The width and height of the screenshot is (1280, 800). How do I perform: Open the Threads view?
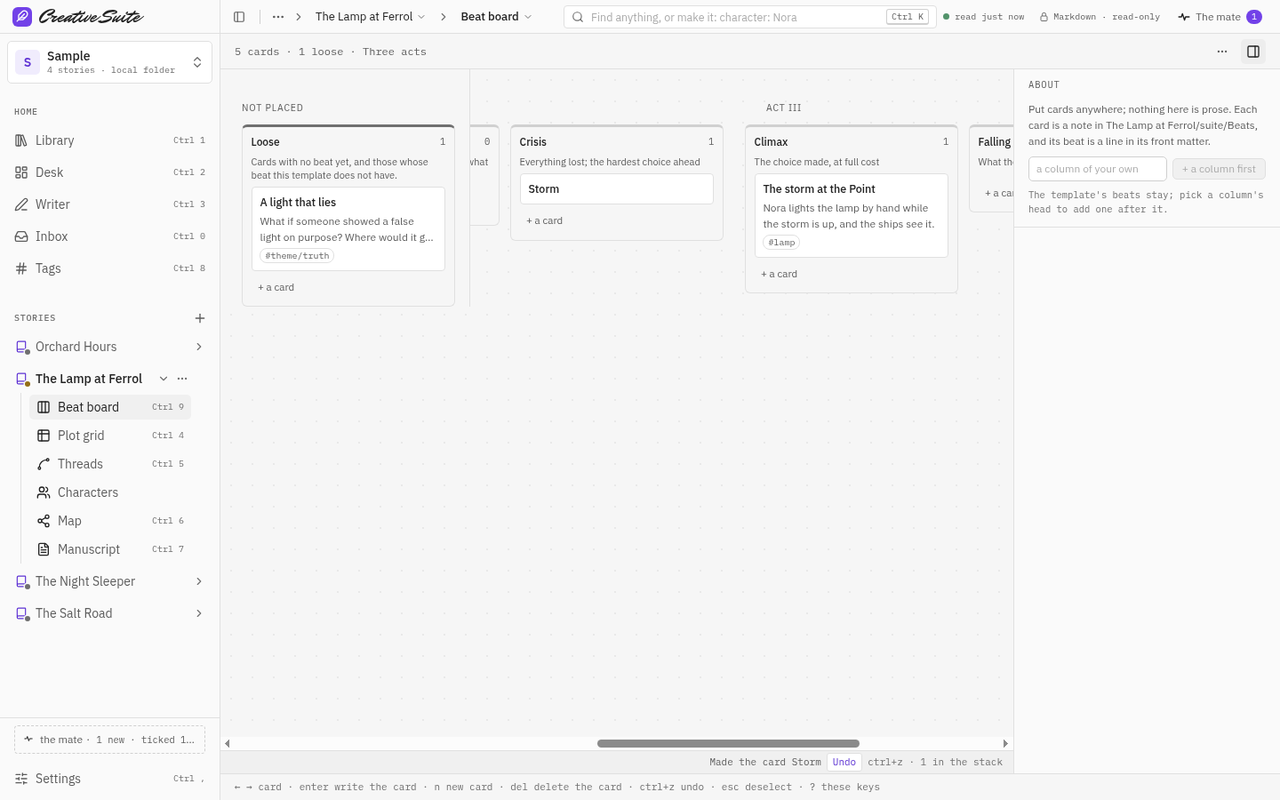coord(110,464)
